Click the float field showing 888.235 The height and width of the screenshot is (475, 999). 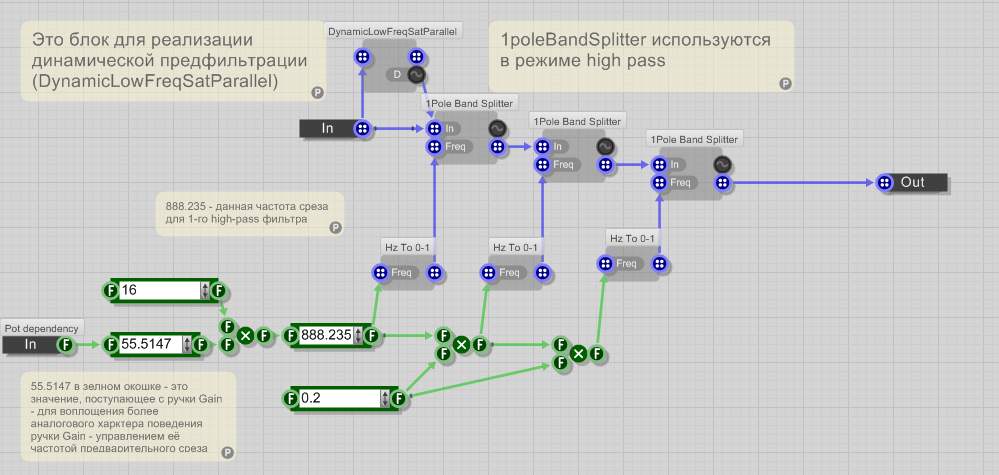(326, 336)
